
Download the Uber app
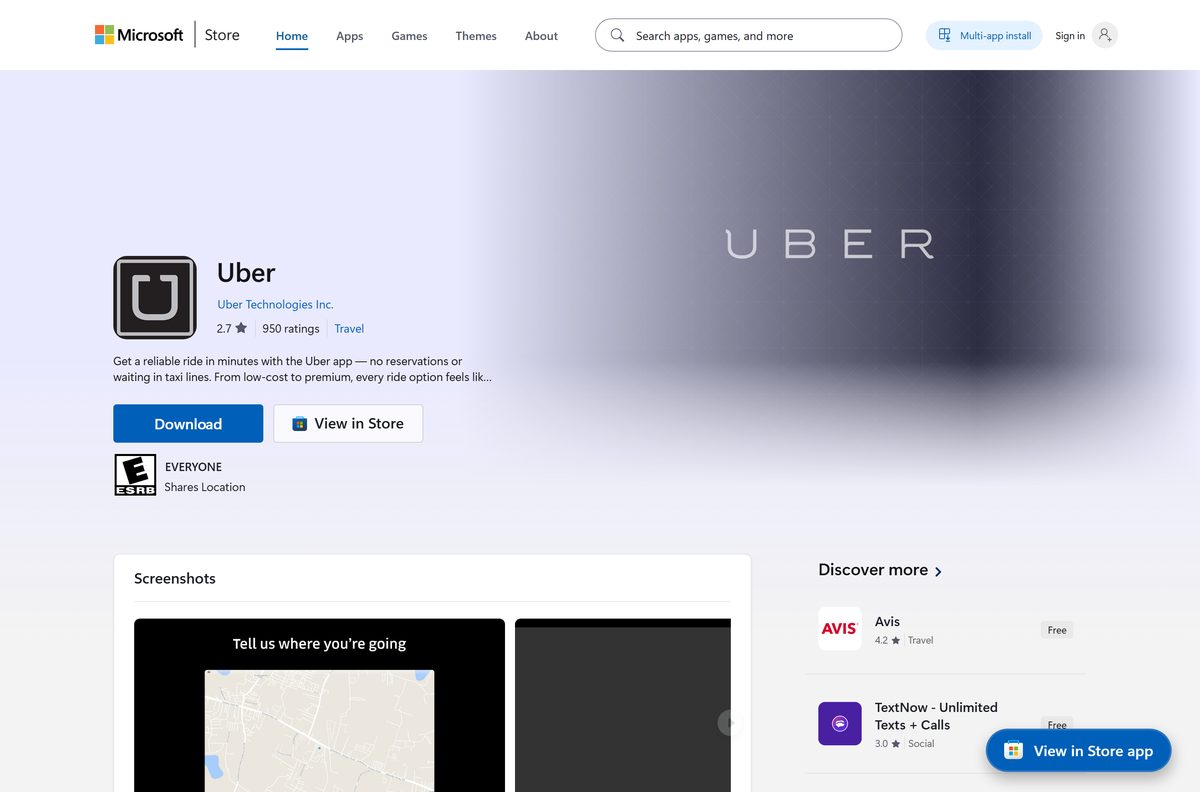(188, 423)
